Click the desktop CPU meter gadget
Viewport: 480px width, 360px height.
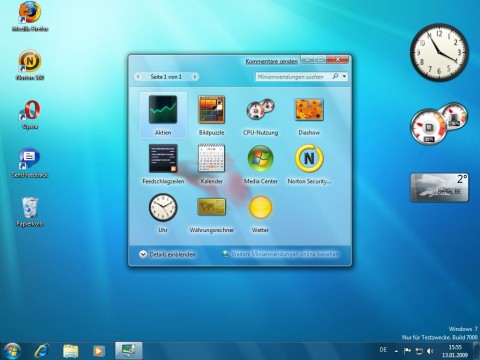coord(438,124)
